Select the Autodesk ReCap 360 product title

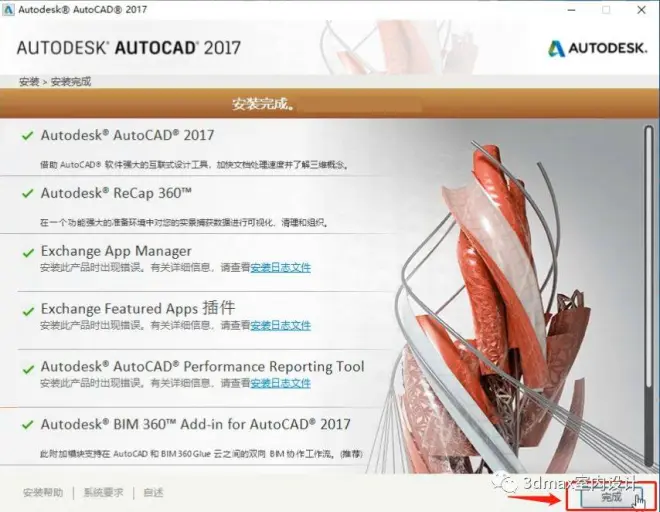point(116,193)
